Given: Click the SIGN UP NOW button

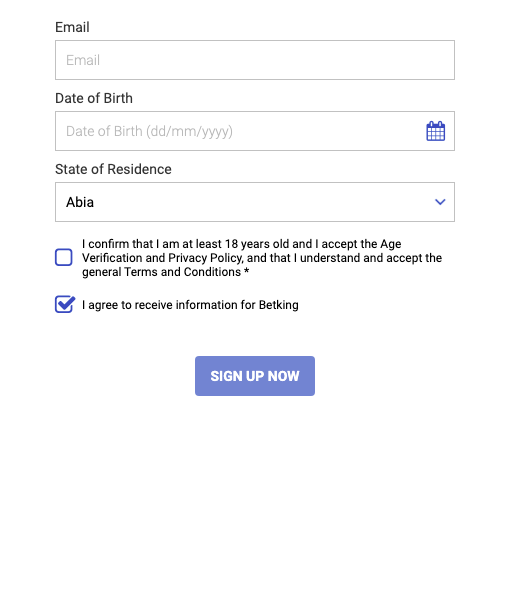Looking at the screenshot, I should click(255, 376).
